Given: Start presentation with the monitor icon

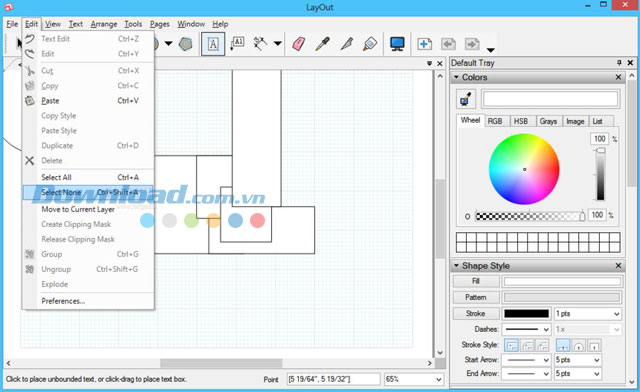Looking at the screenshot, I should click(x=397, y=44).
